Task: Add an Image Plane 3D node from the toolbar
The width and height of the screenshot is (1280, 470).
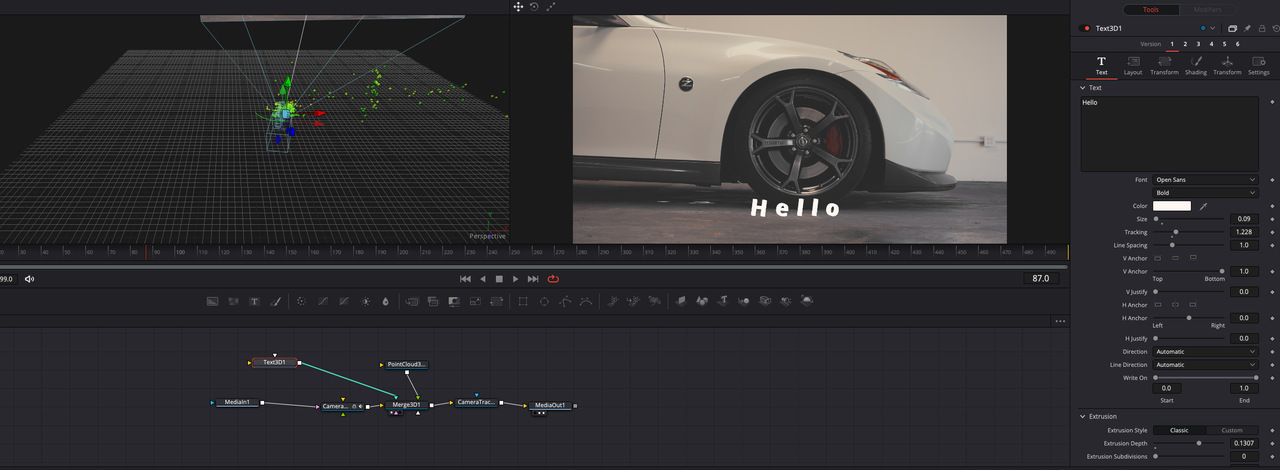Action: point(680,300)
